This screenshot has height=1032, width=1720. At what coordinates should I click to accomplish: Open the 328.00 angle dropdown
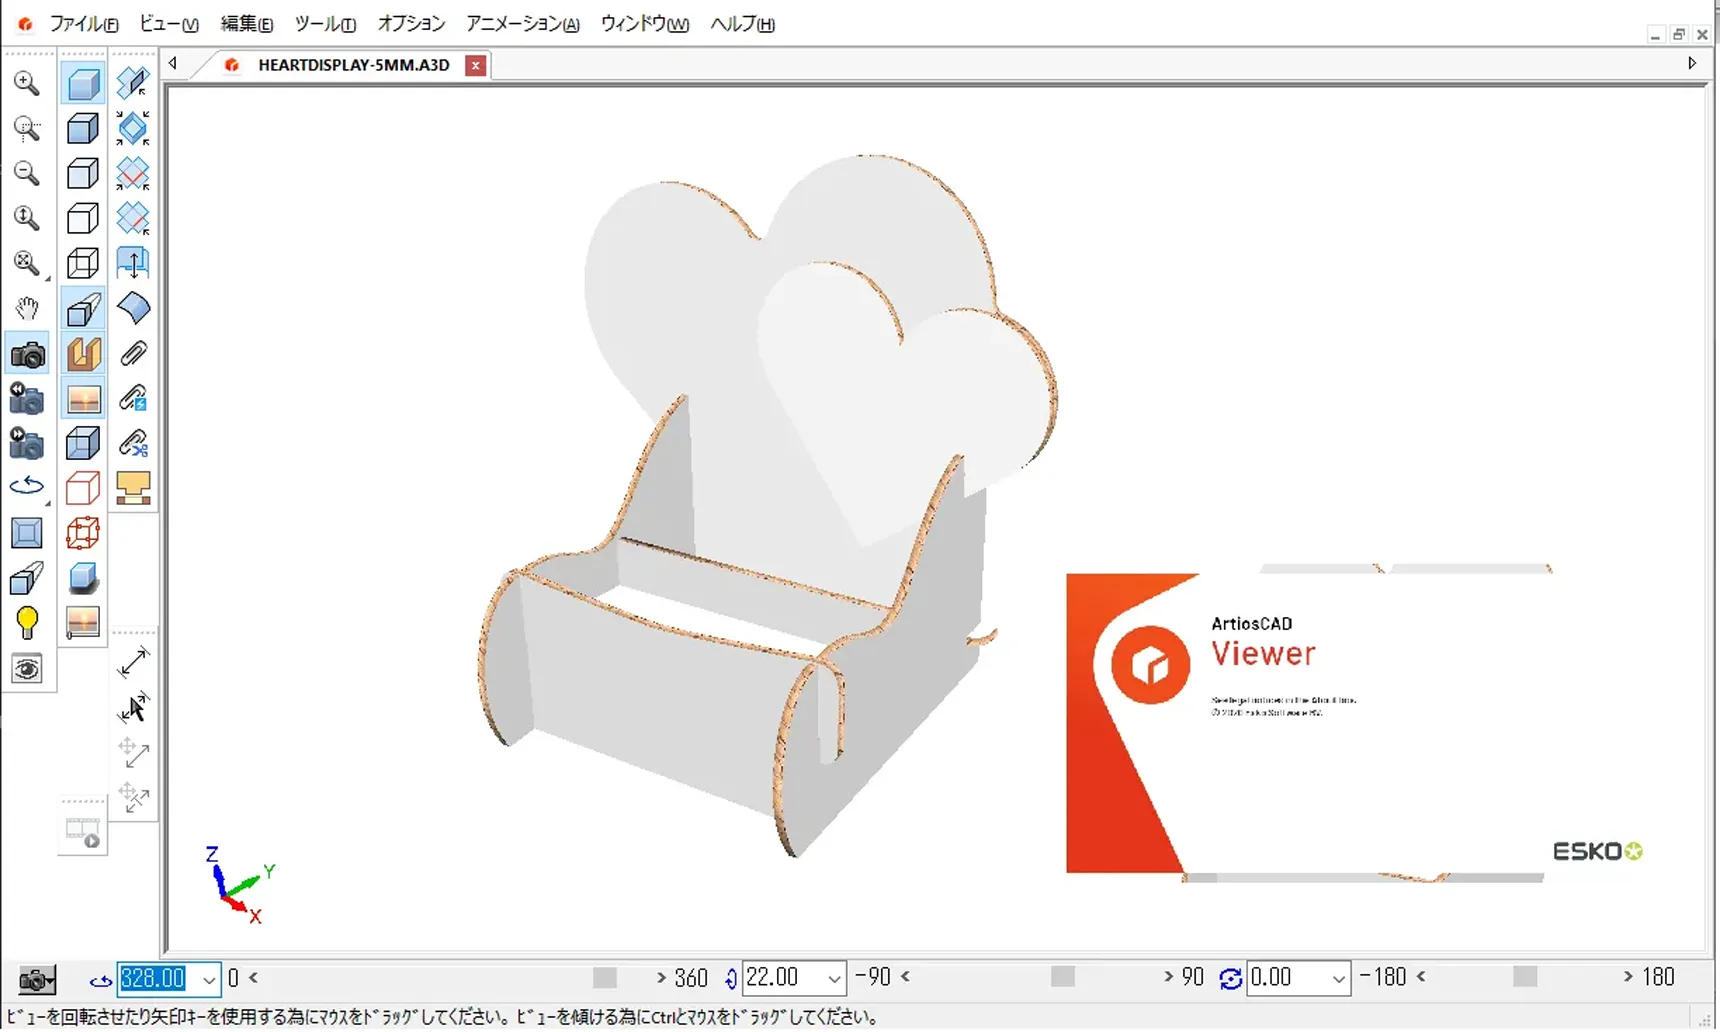click(x=207, y=979)
